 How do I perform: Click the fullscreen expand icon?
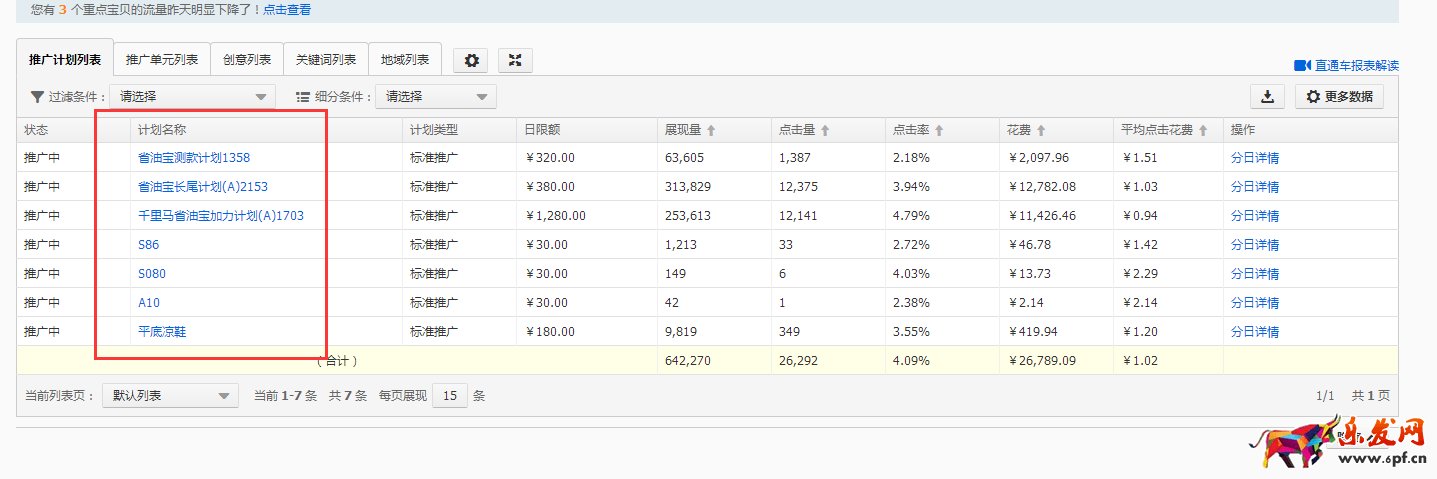click(515, 60)
